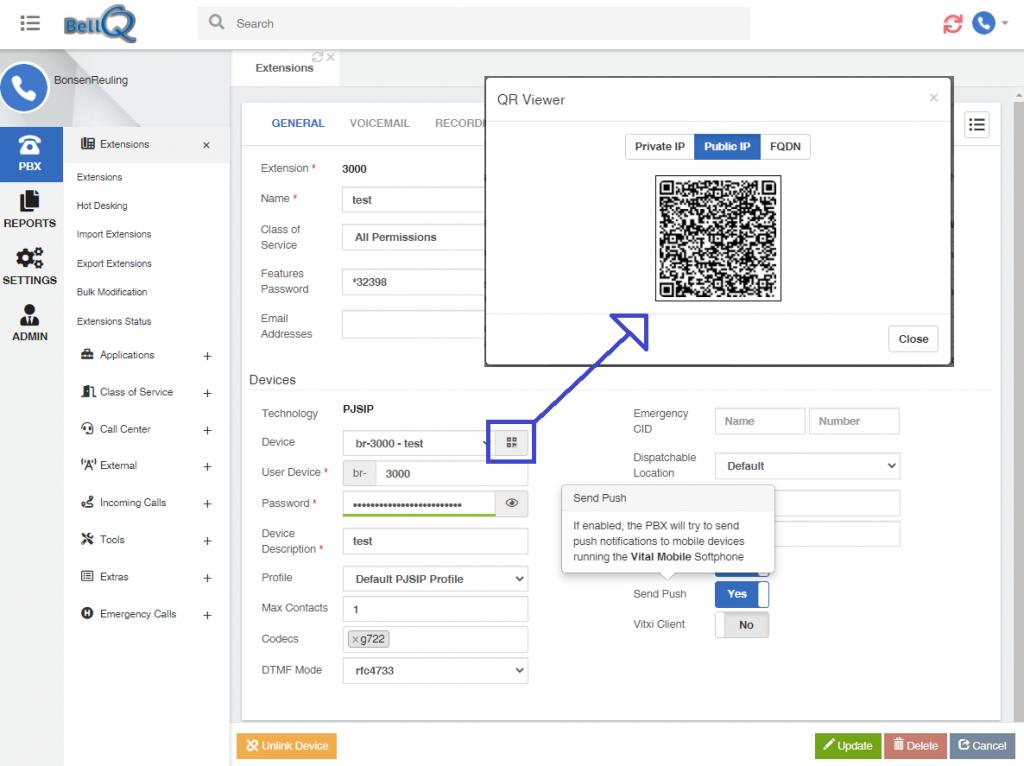Open the Class of Service dropdown field
Viewport: 1024px width, 766px height.
(413, 237)
